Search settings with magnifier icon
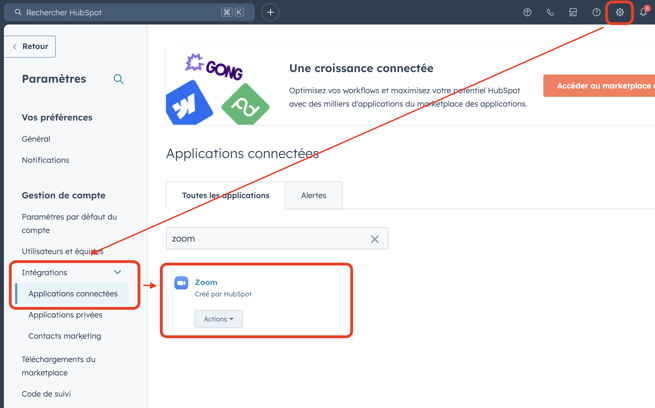 118,79
